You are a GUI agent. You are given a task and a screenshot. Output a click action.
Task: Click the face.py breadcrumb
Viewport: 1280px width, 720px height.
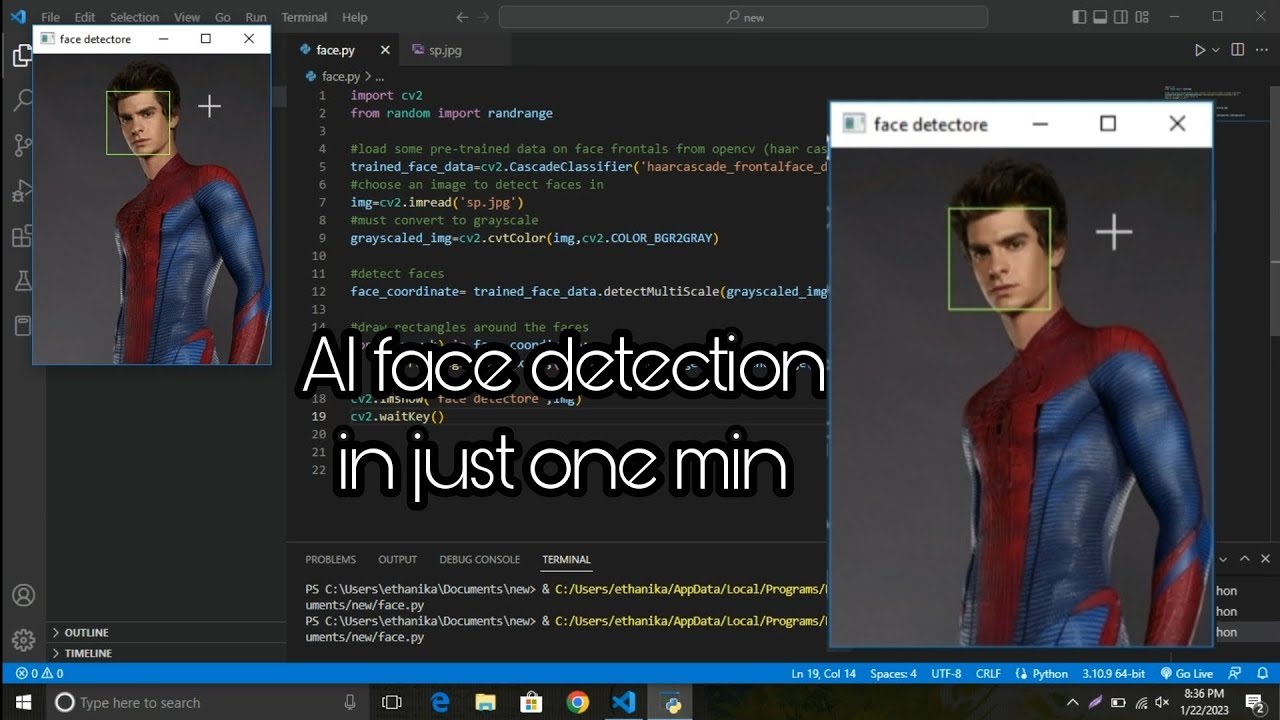click(339, 76)
